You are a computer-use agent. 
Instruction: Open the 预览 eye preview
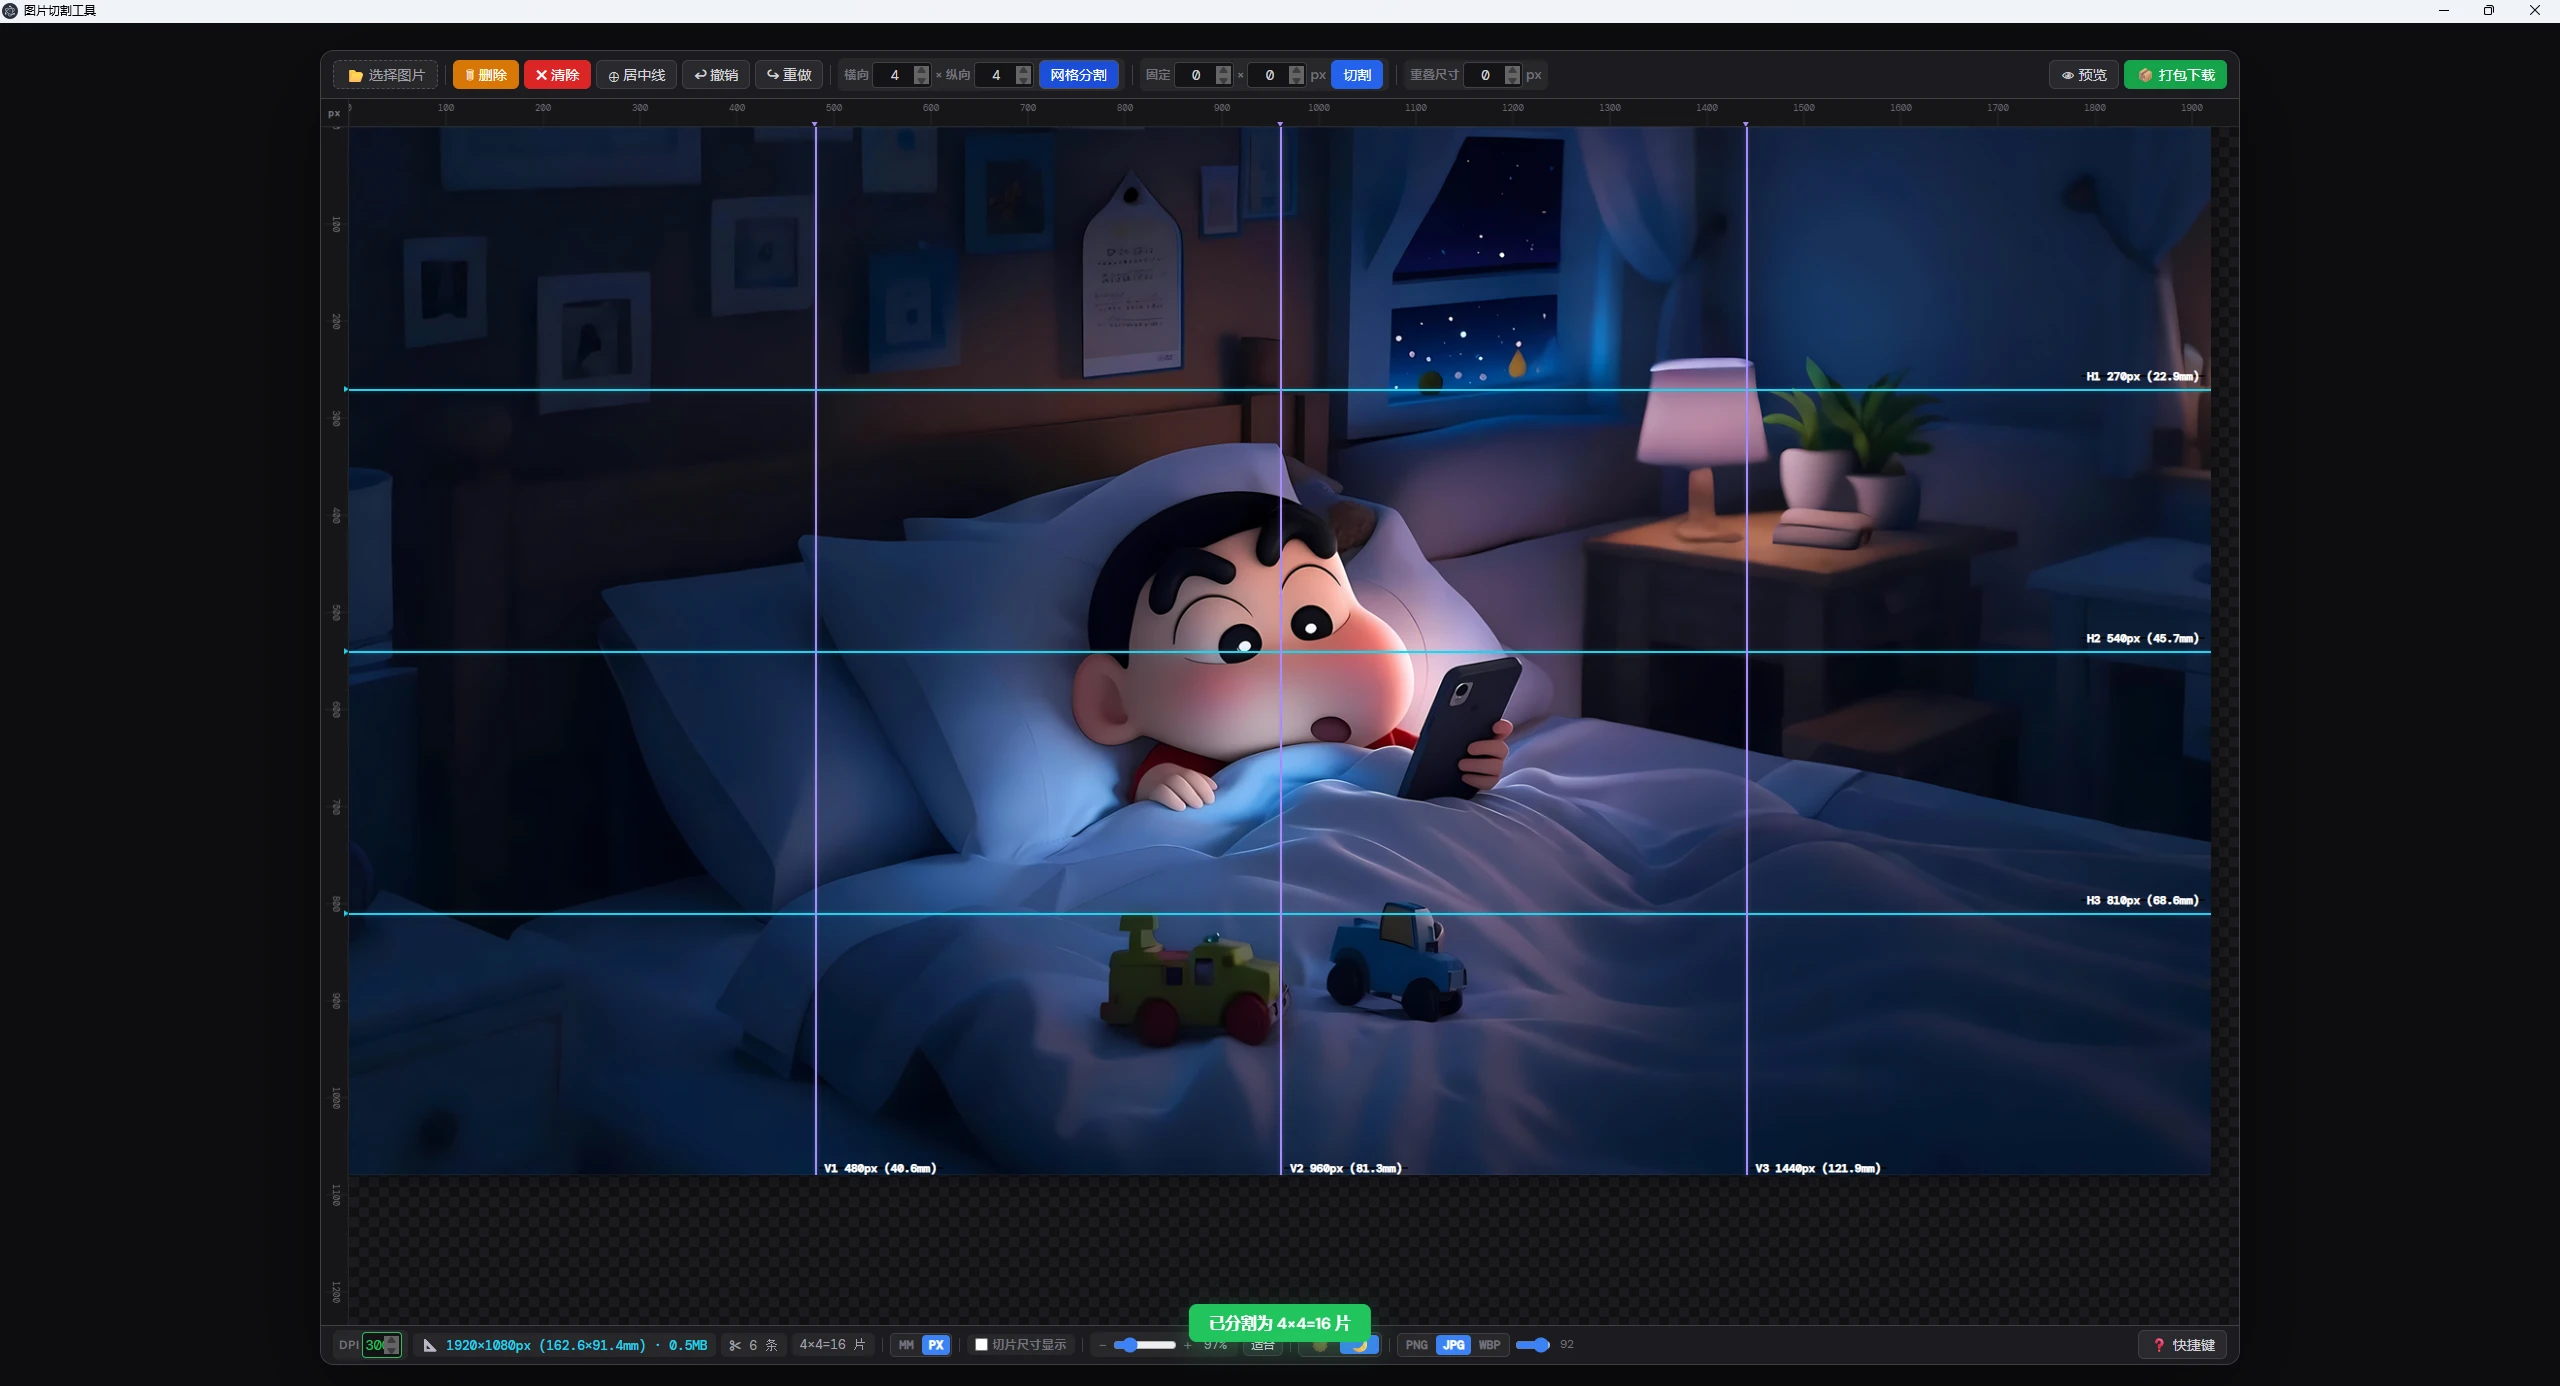pyautogui.click(x=2084, y=75)
